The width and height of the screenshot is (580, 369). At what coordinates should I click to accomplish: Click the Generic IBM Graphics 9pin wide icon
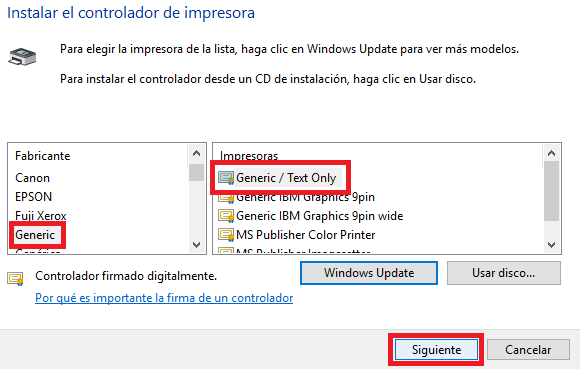click(226, 216)
